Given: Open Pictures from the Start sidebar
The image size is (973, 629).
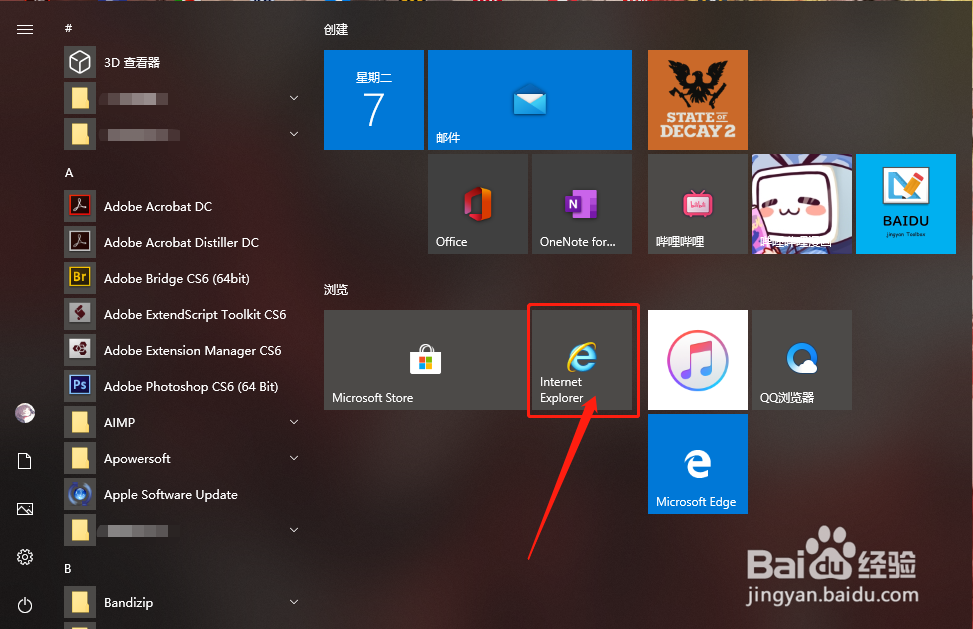Looking at the screenshot, I should (x=25, y=509).
